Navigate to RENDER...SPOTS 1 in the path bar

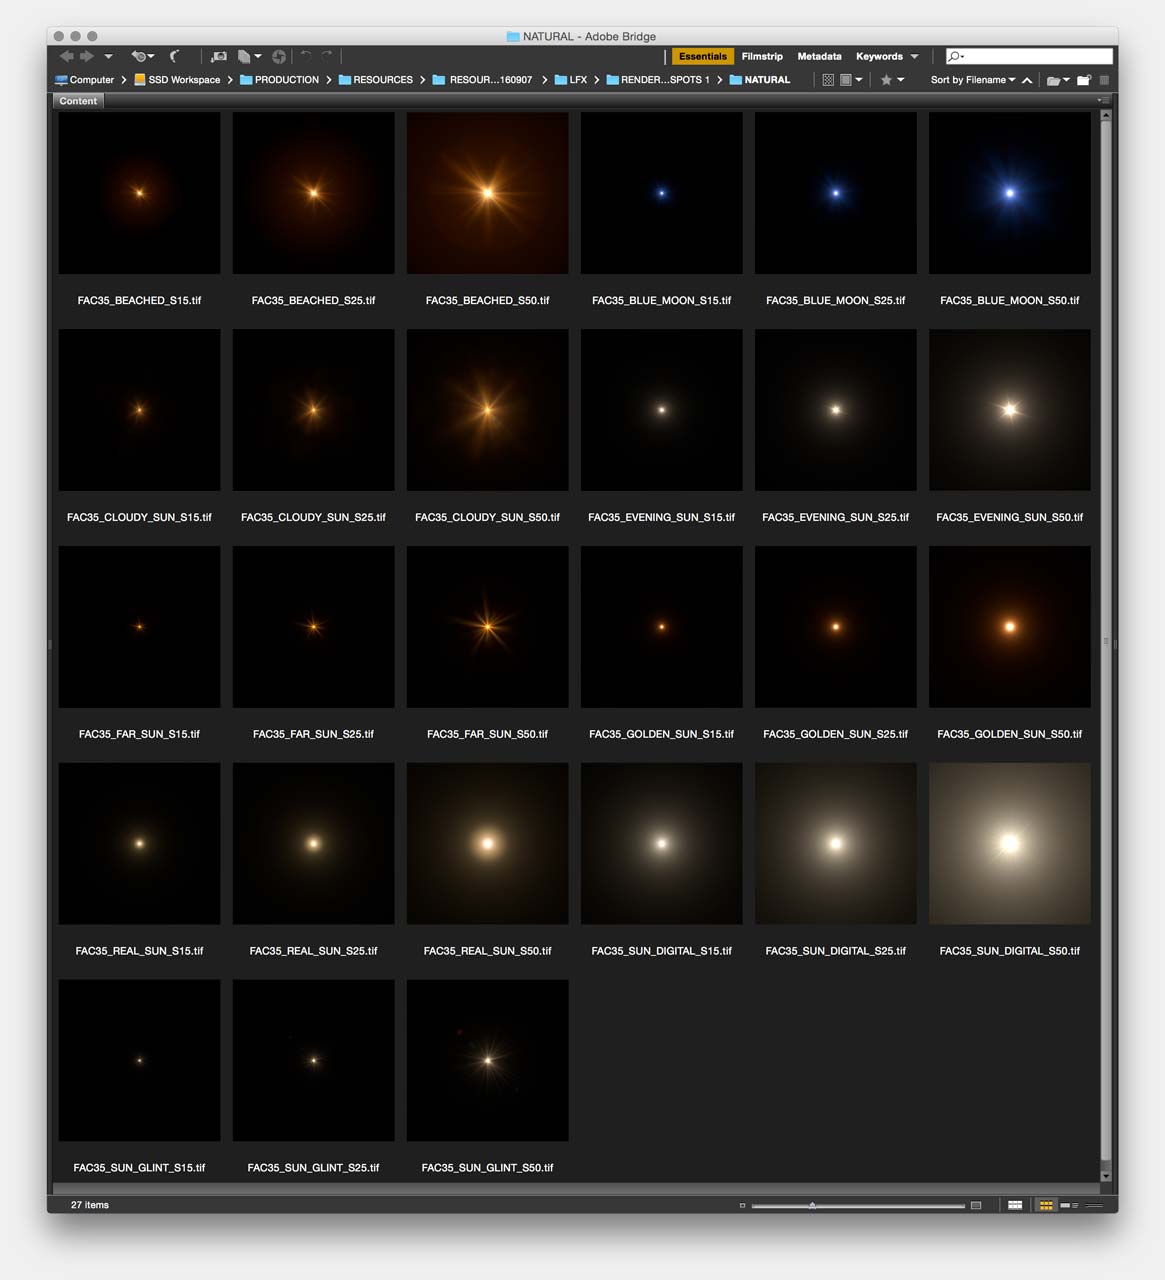[x=658, y=80]
